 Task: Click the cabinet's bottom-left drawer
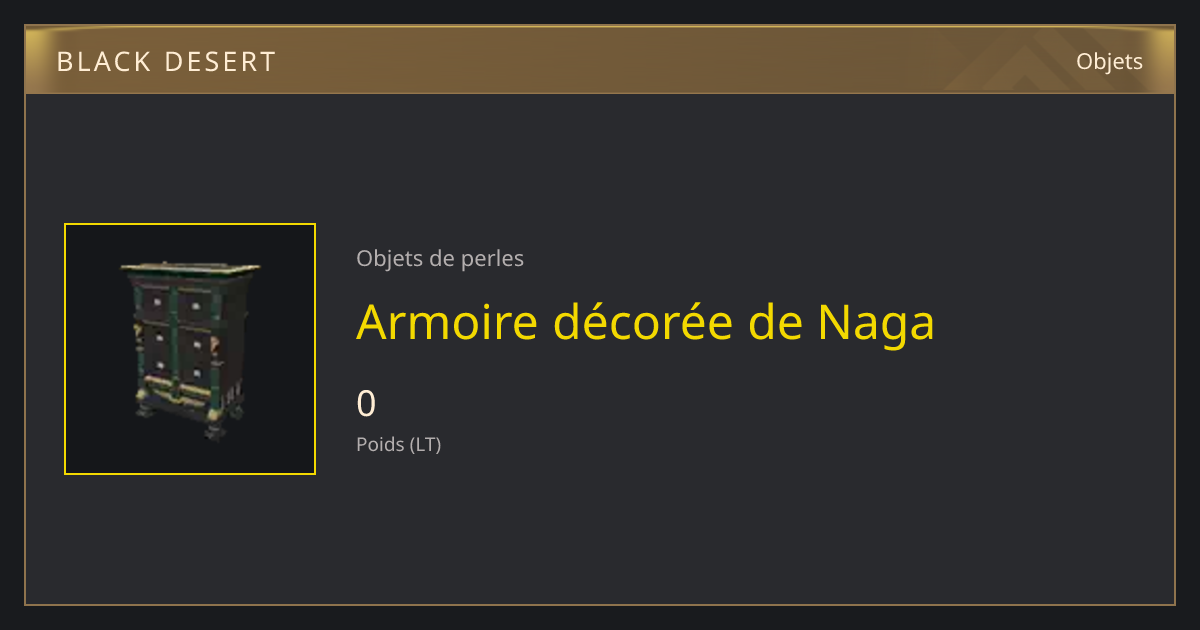click(x=158, y=366)
